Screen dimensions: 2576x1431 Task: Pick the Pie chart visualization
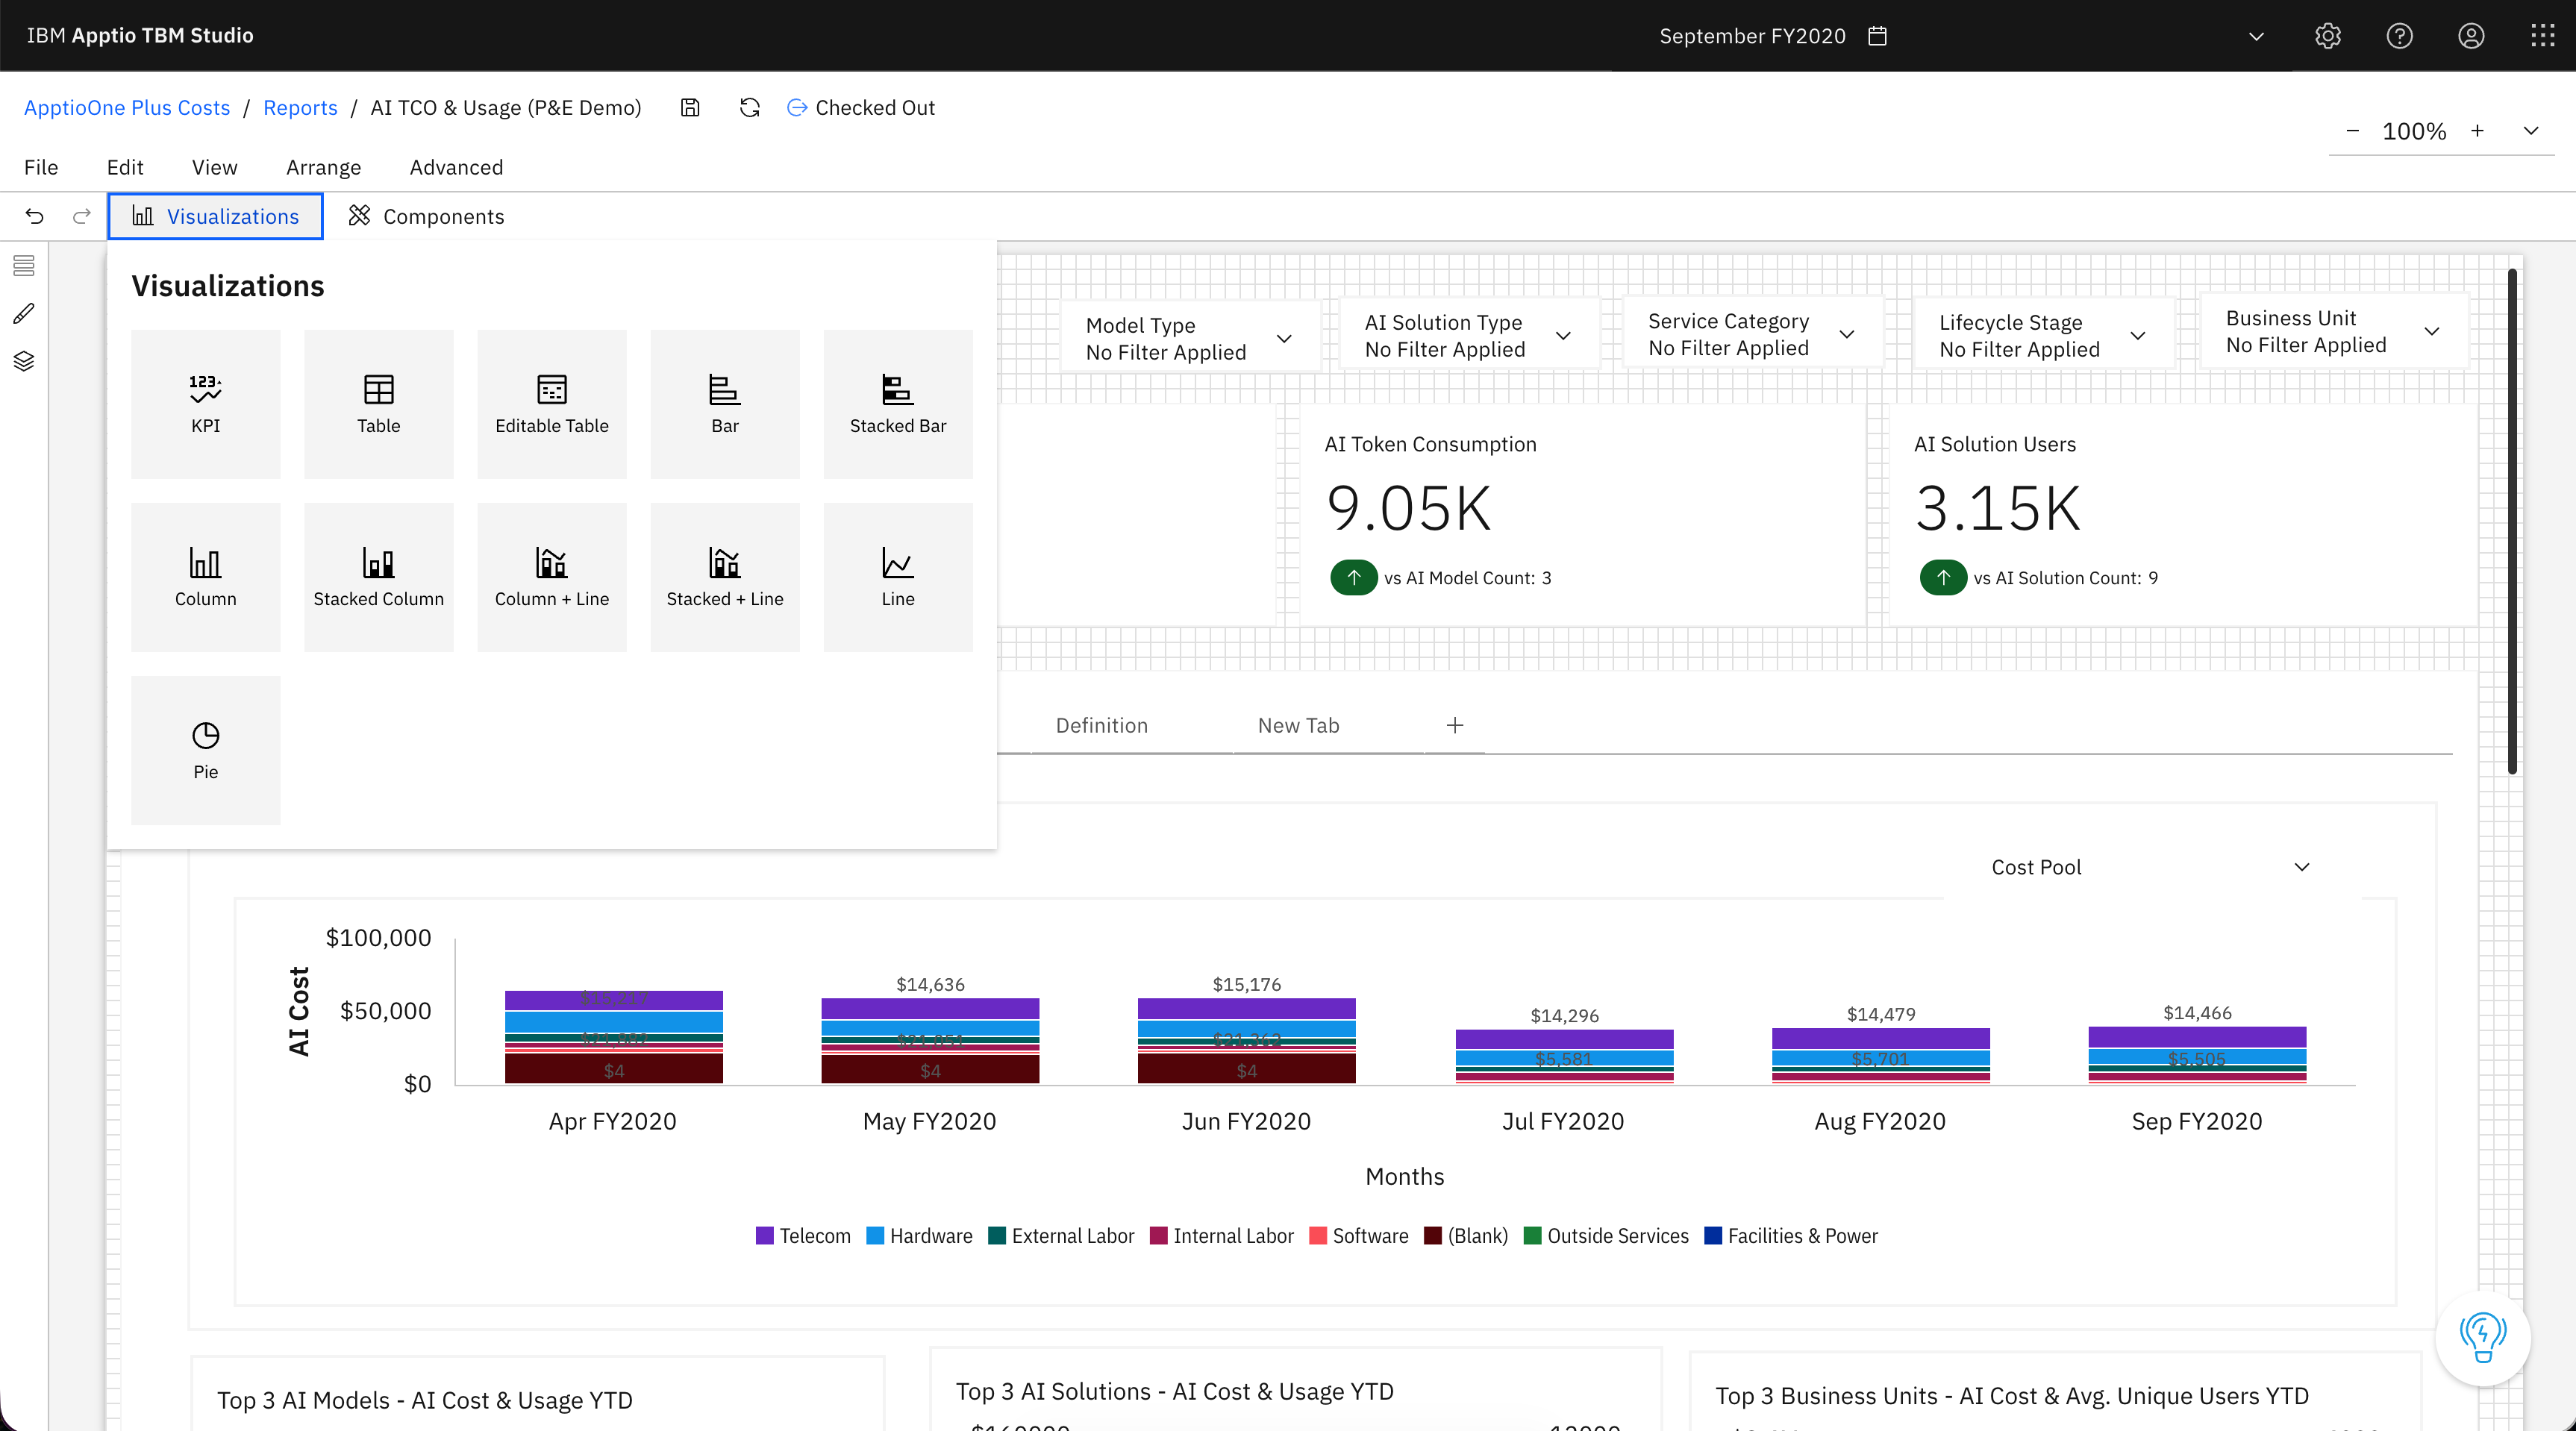pos(205,750)
